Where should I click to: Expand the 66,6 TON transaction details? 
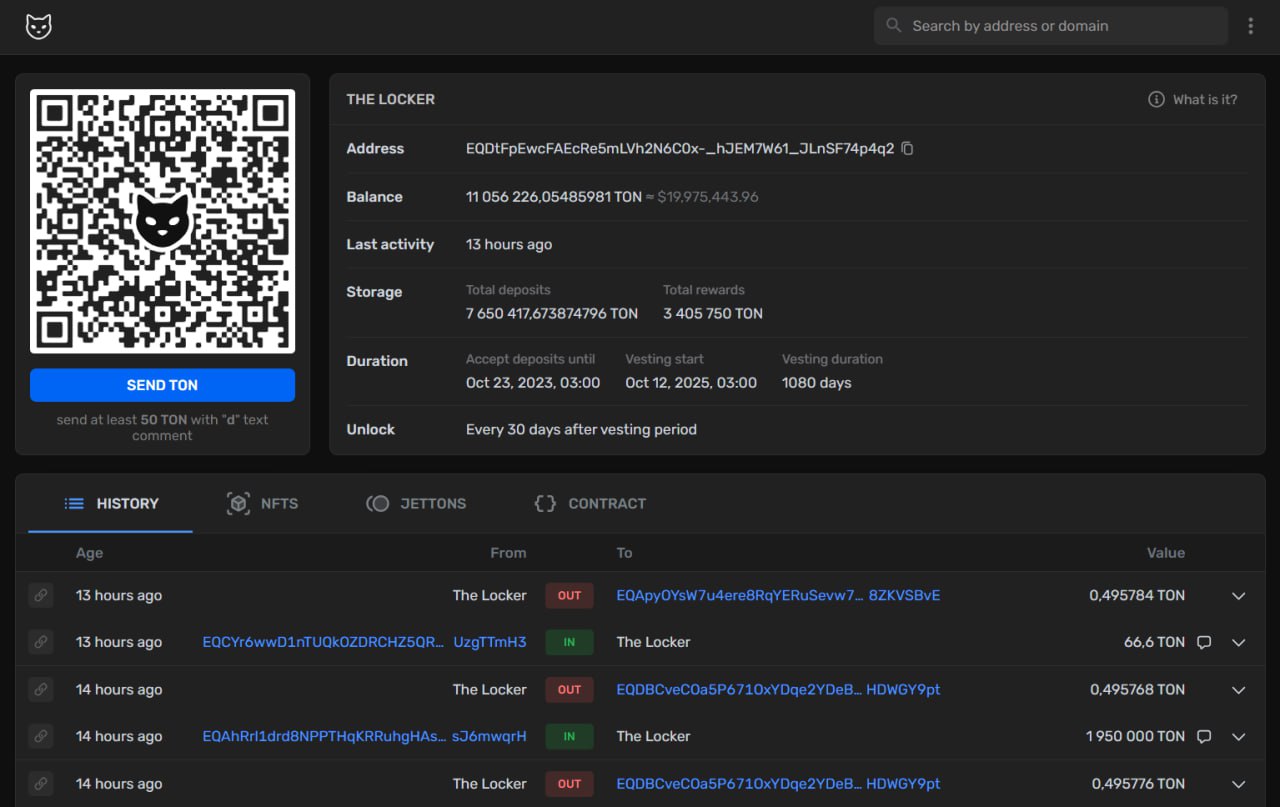[x=1239, y=642]
